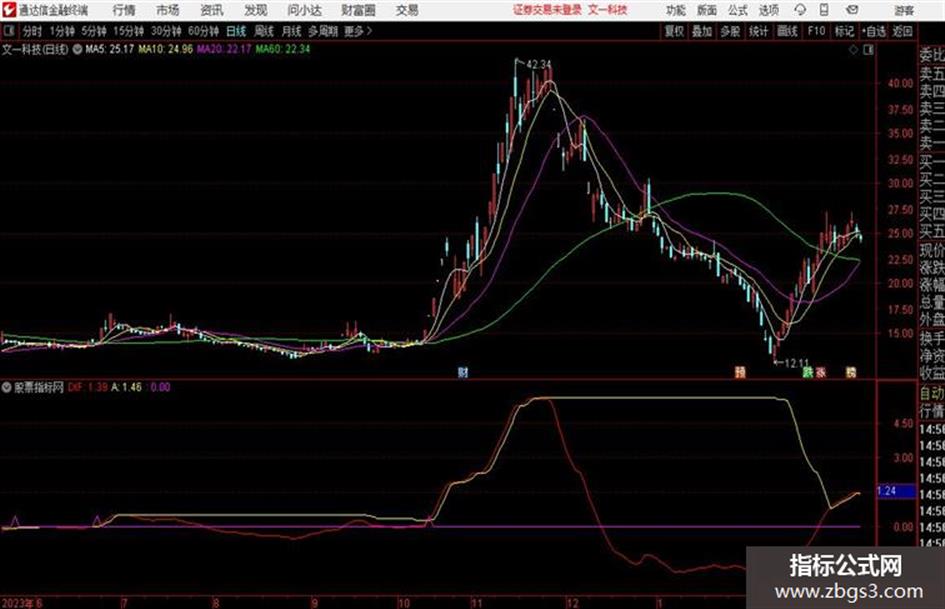The image size is (945, 609).
Task: Click the customer service headset icon
Action: coord(800,10)
